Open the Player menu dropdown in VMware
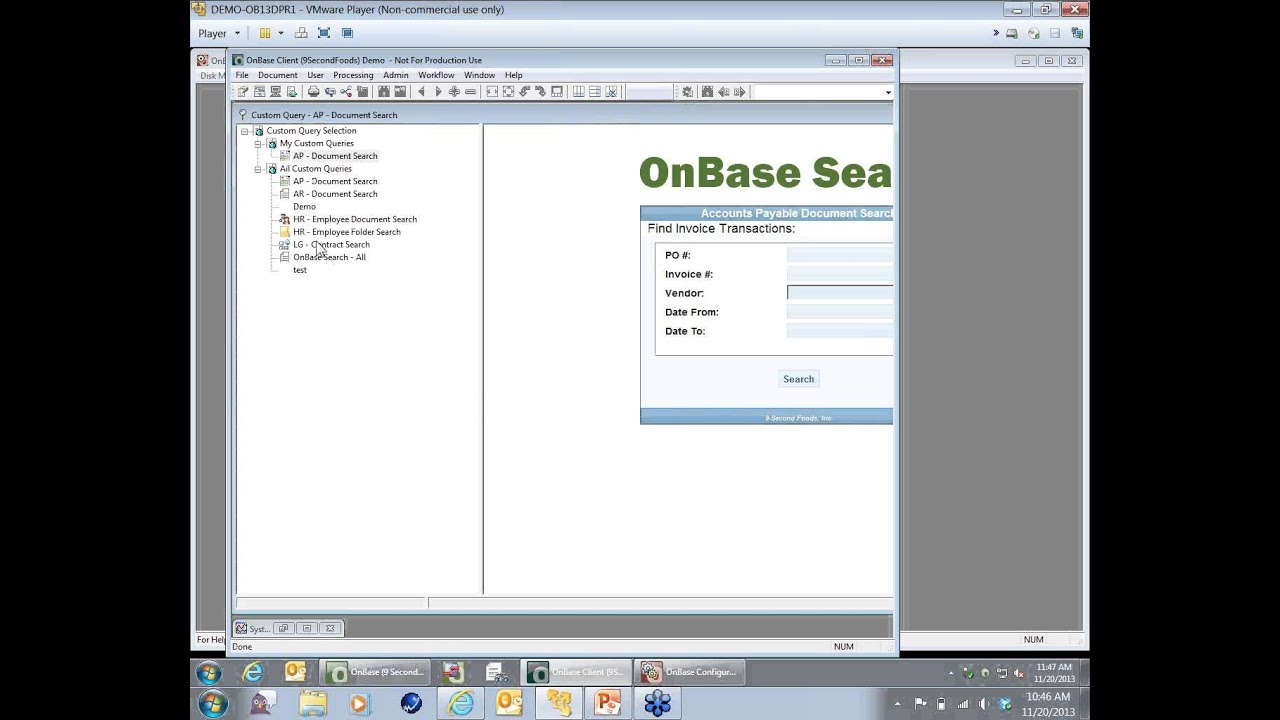The height and width of the screenshot is (720, 1280). pyautogui.click(x=219, y=33)
